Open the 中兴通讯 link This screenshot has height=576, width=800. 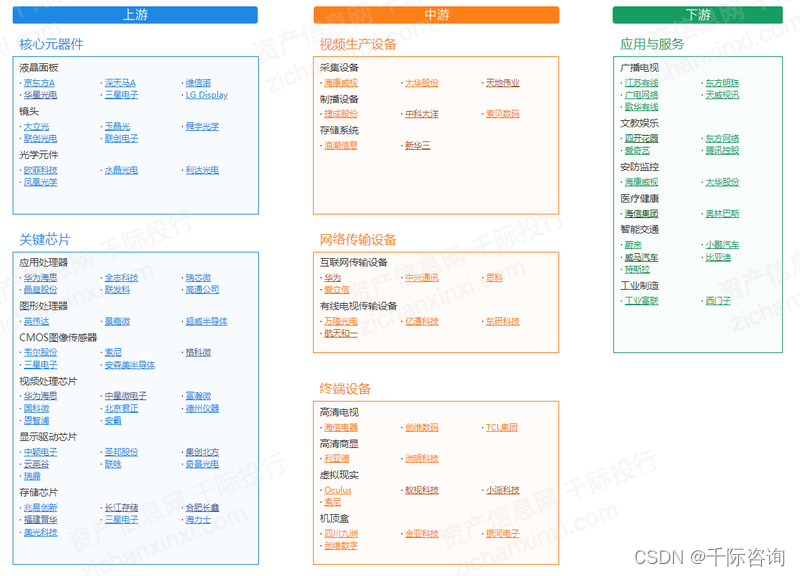[x=422, y=278]
